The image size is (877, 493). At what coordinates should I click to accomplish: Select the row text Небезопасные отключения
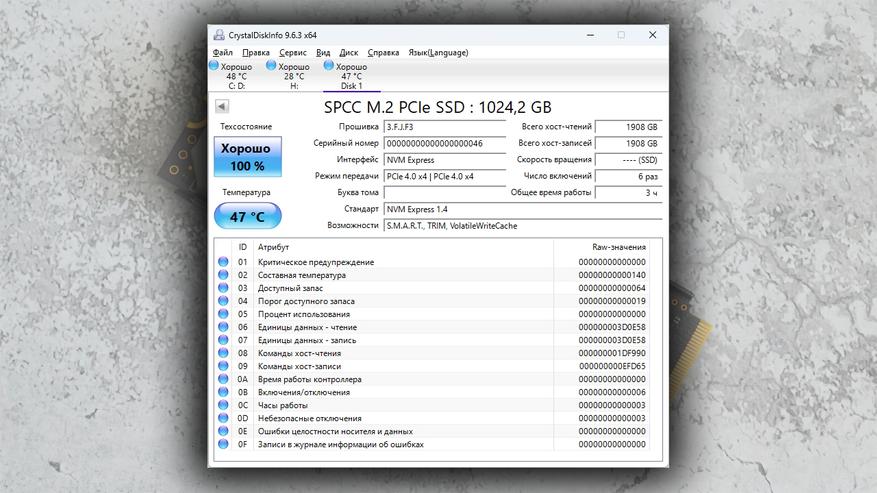309,418
